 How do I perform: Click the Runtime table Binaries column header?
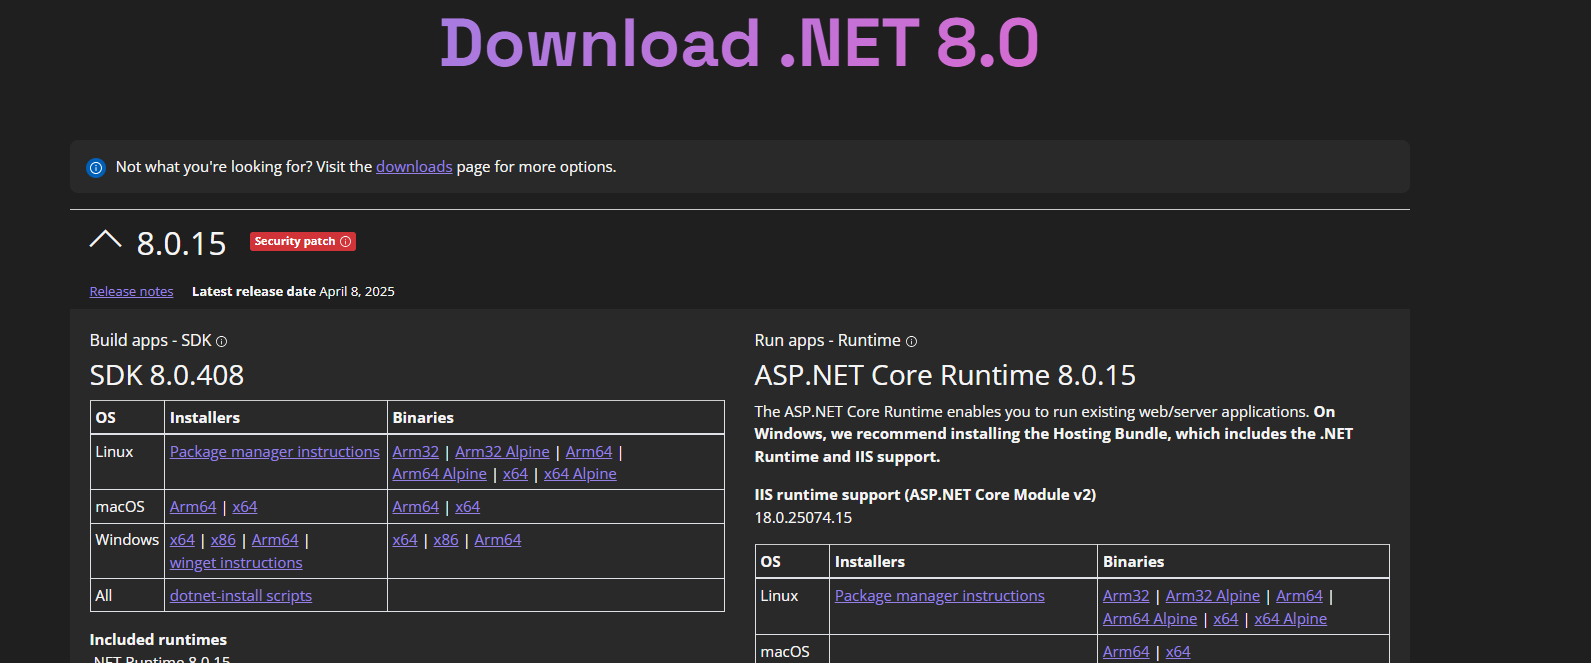click(1134, 562)
